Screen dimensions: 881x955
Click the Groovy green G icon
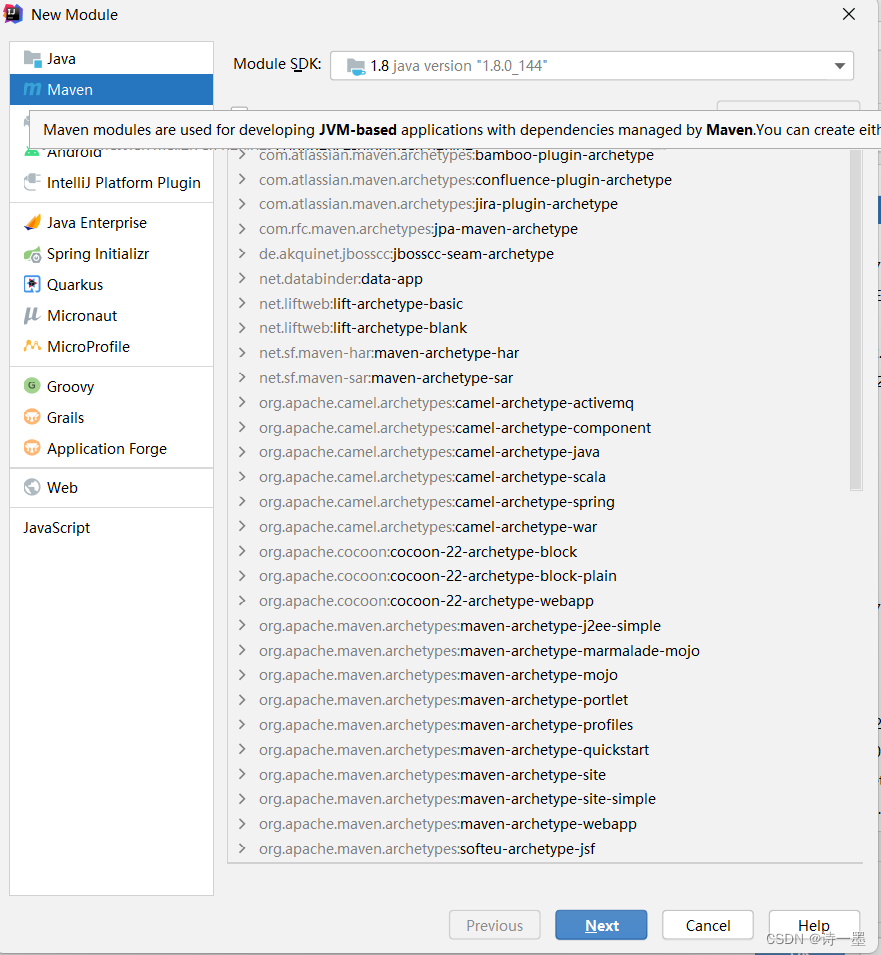(32, 386)
